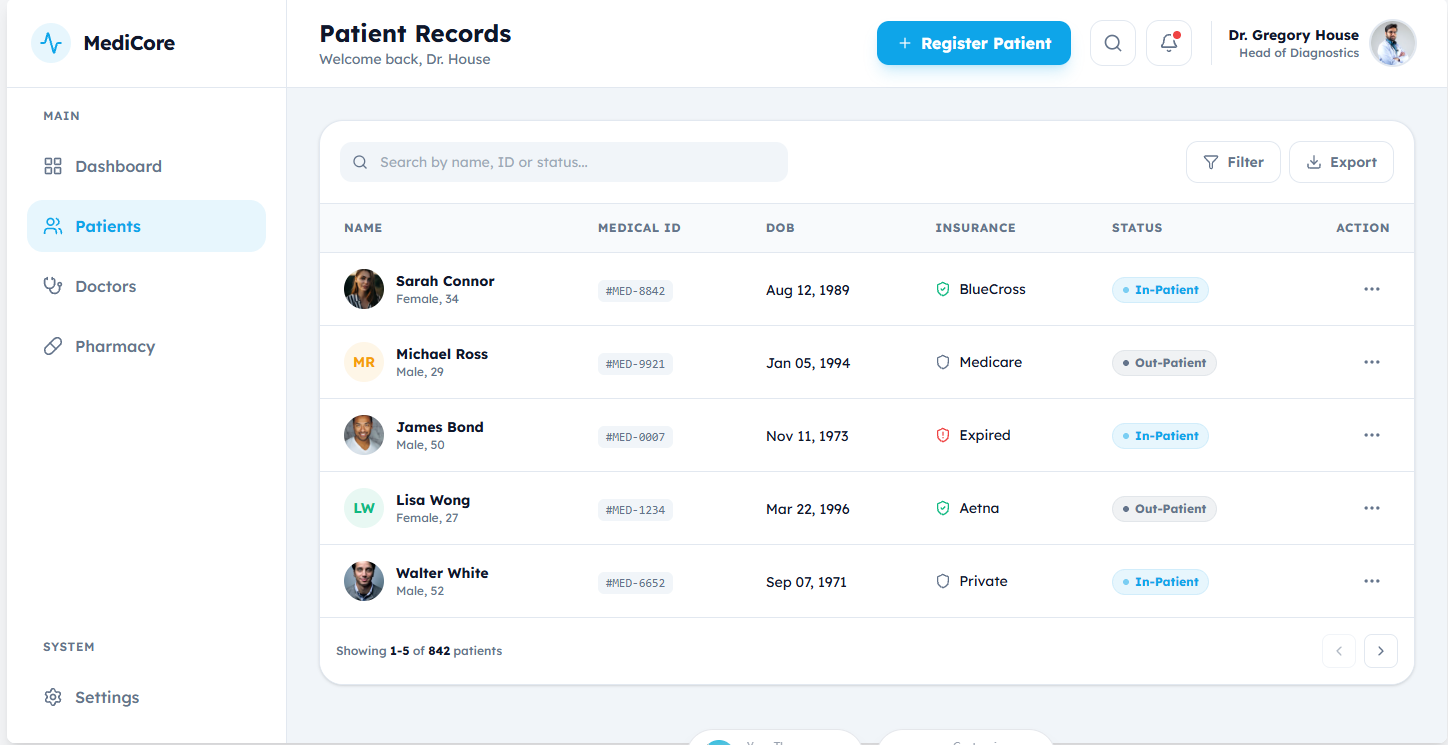Click the Register Patient button

(x=973, y=43)
